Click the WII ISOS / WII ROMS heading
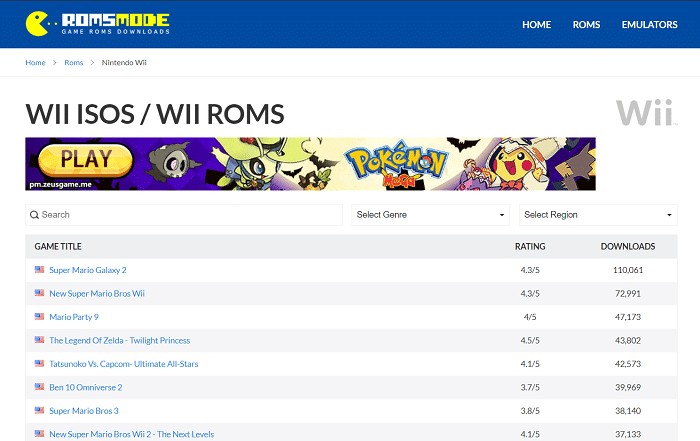Viewport: 700px width, 441px height. click(x=155, y=114)
